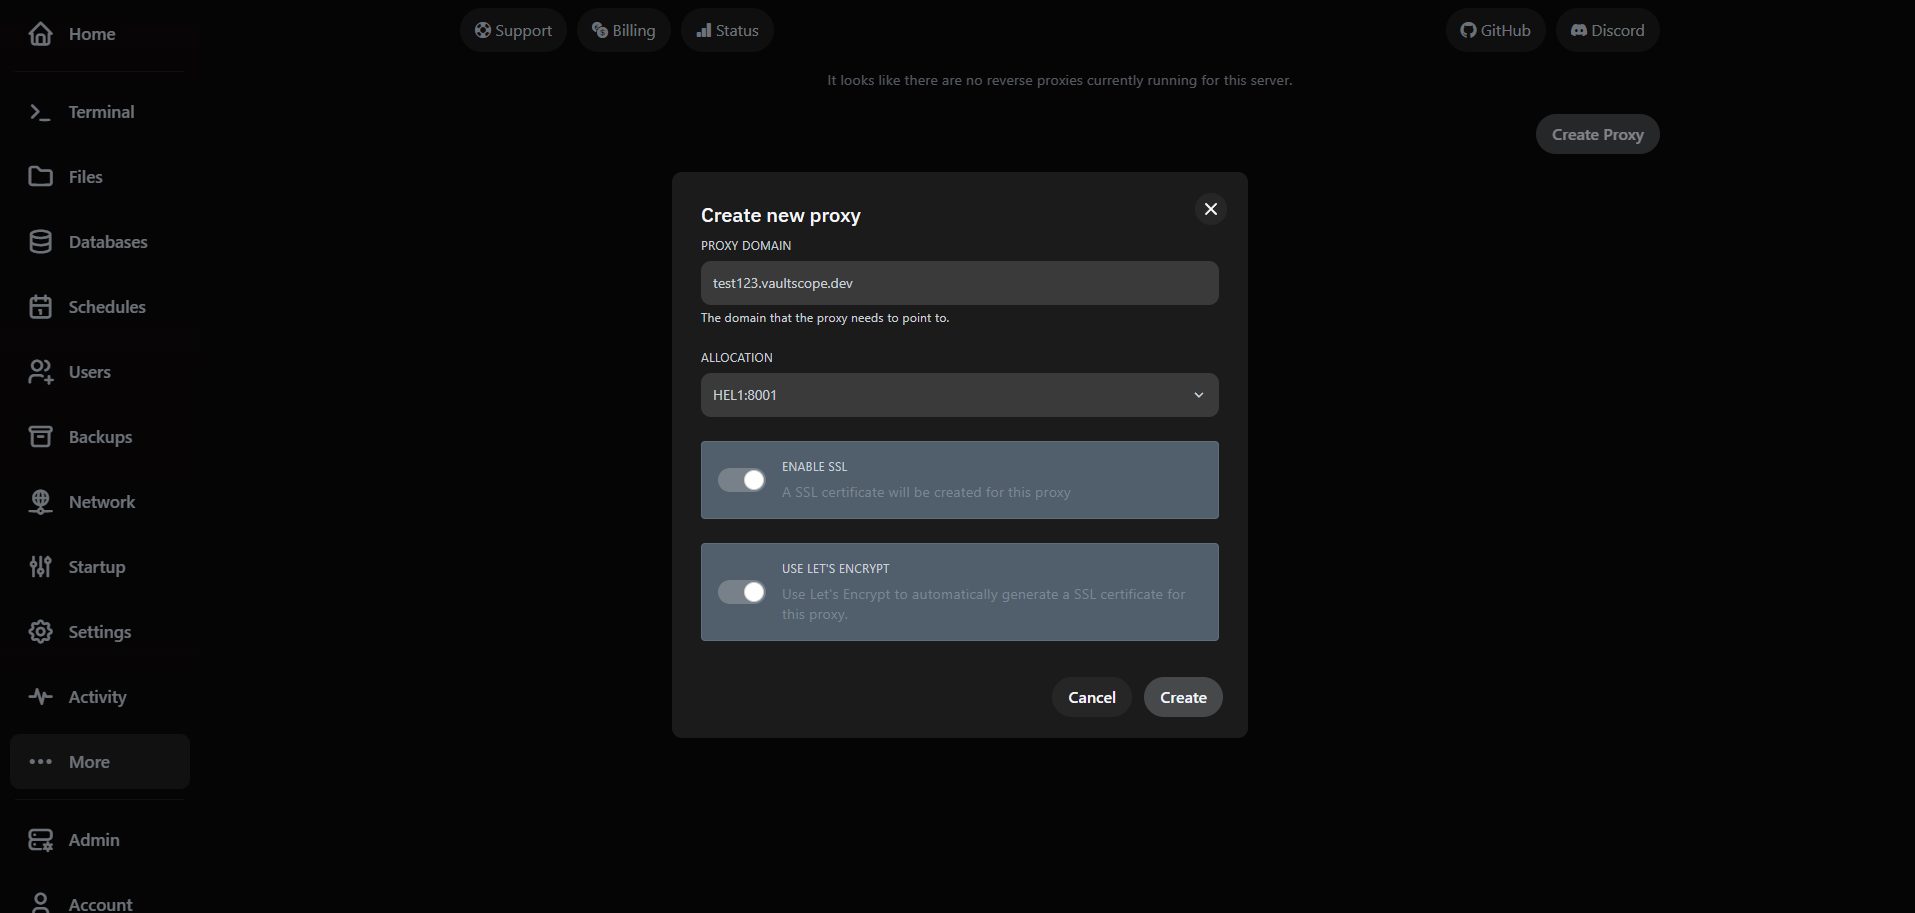Edit the proxy domain input field

click(958, 283)
